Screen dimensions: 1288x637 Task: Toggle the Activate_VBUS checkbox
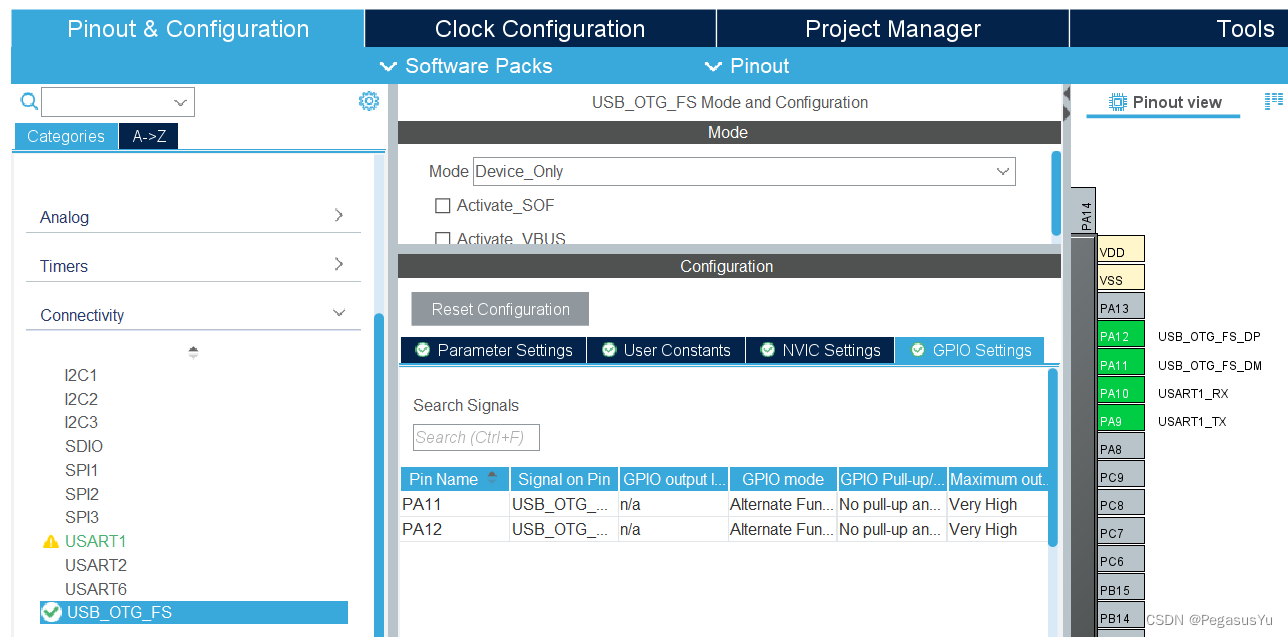(443, 239)
